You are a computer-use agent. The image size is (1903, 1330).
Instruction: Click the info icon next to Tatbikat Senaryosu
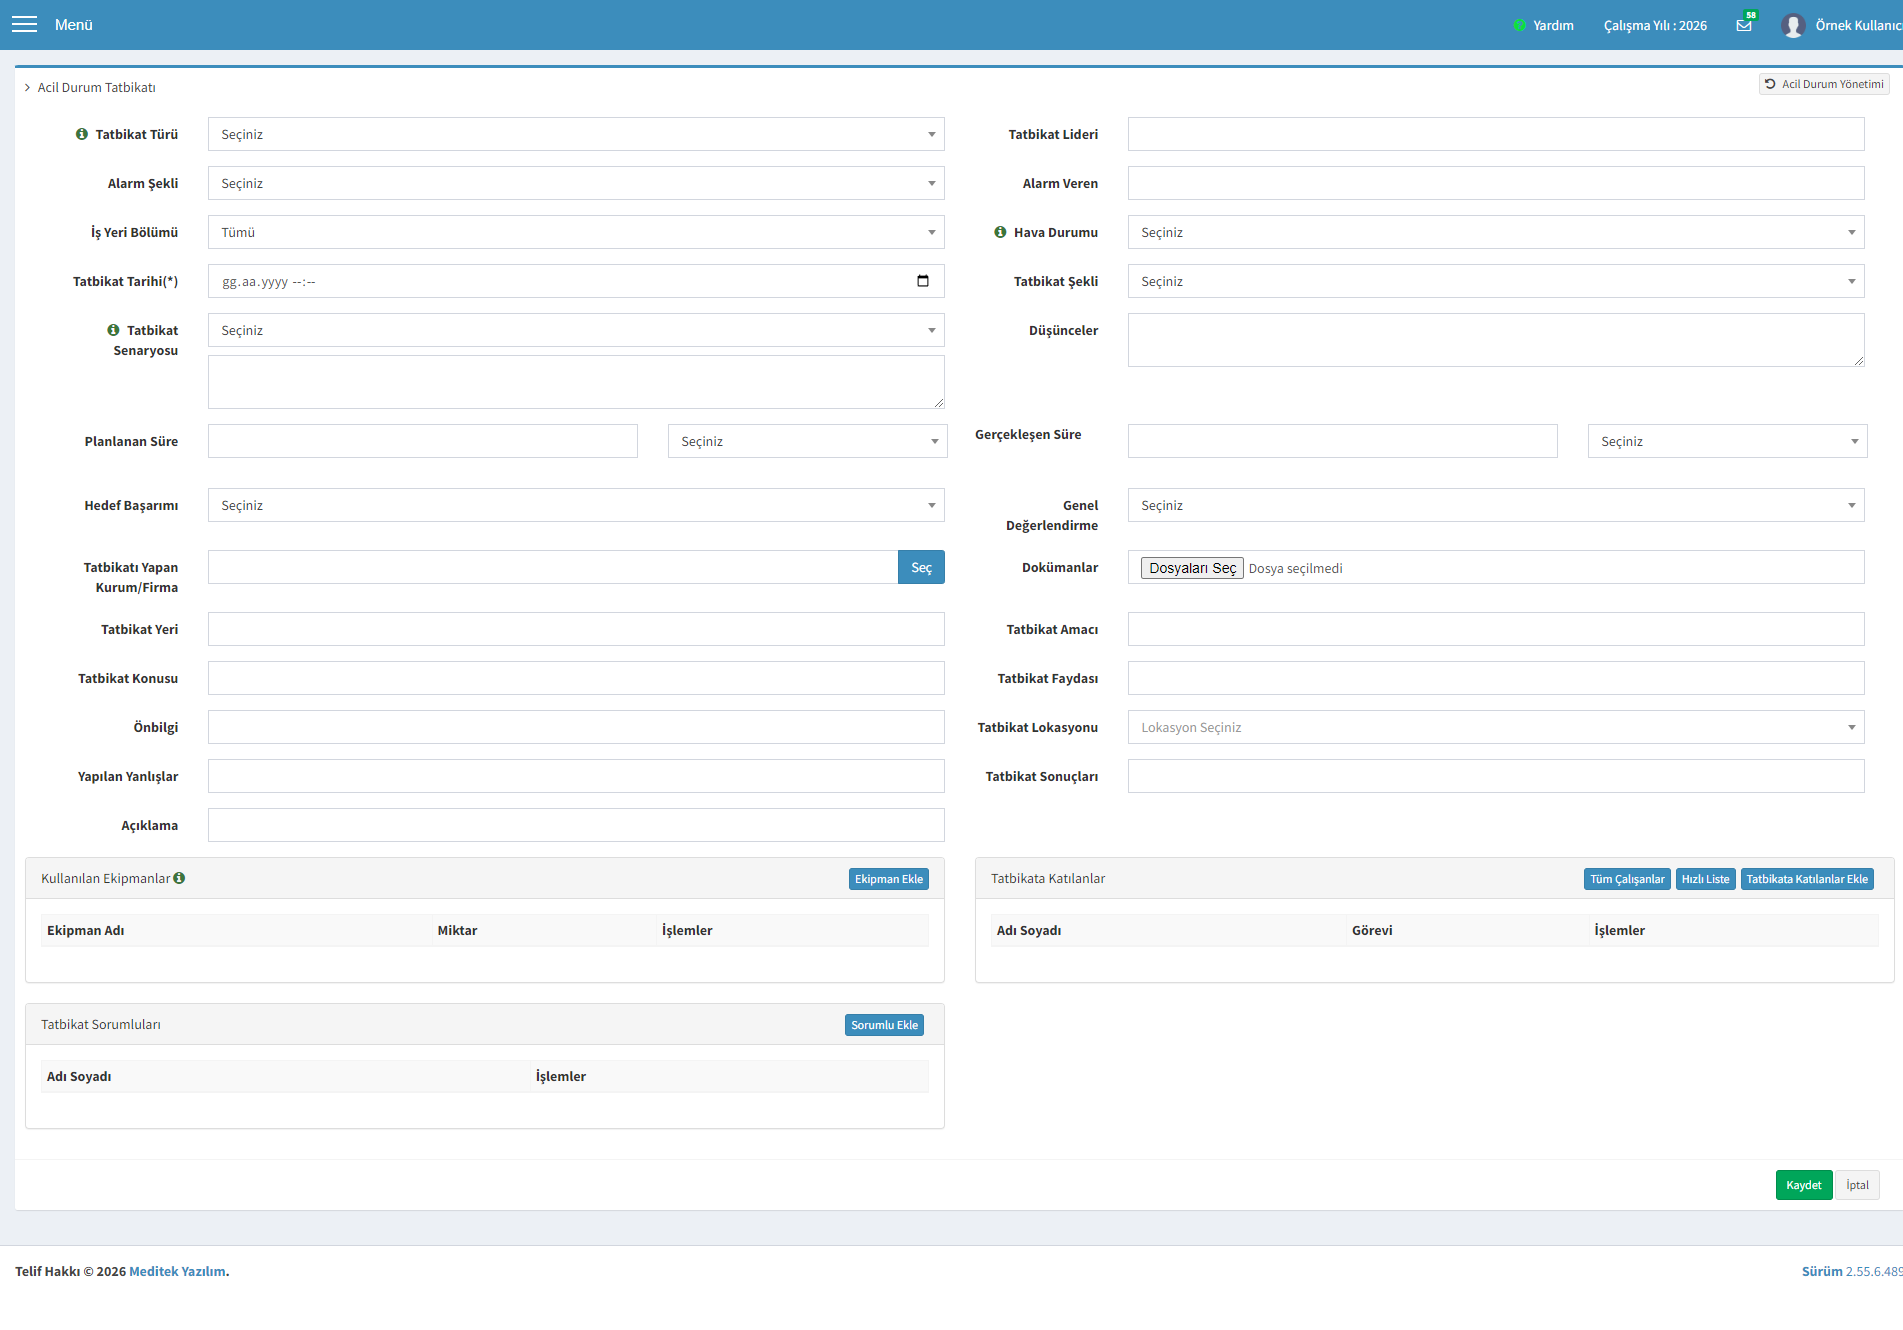coord(113,330)
